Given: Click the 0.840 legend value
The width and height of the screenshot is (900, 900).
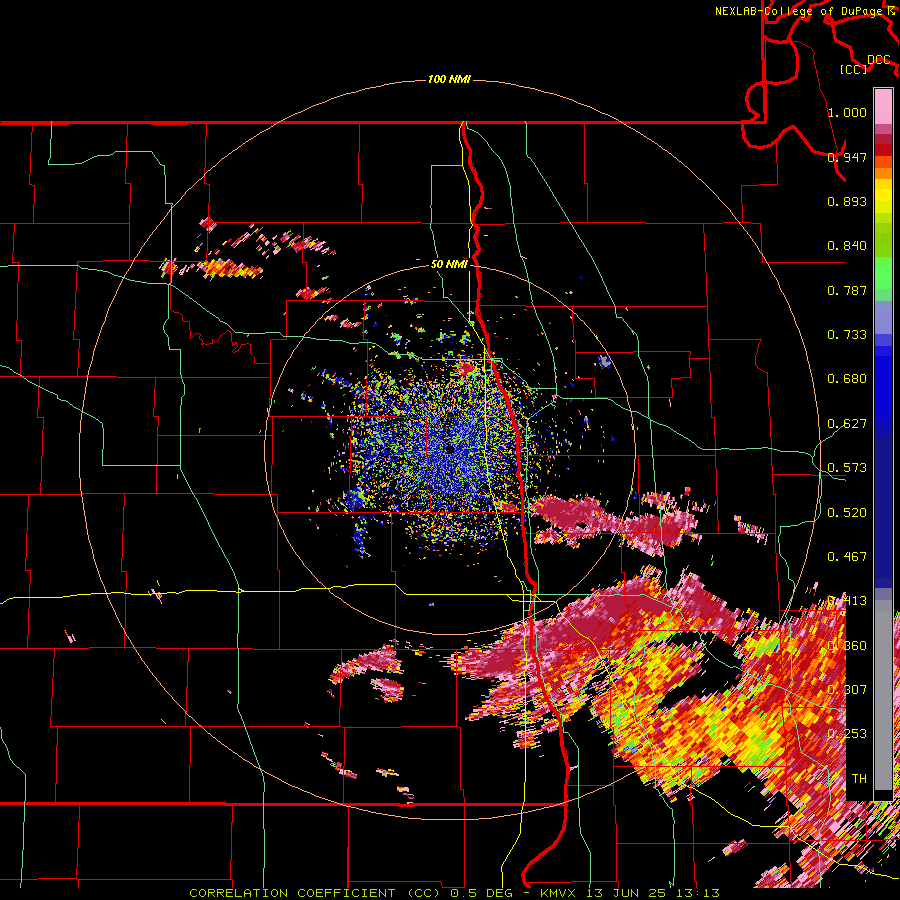Looking at the screenshot, I should 847,246.
